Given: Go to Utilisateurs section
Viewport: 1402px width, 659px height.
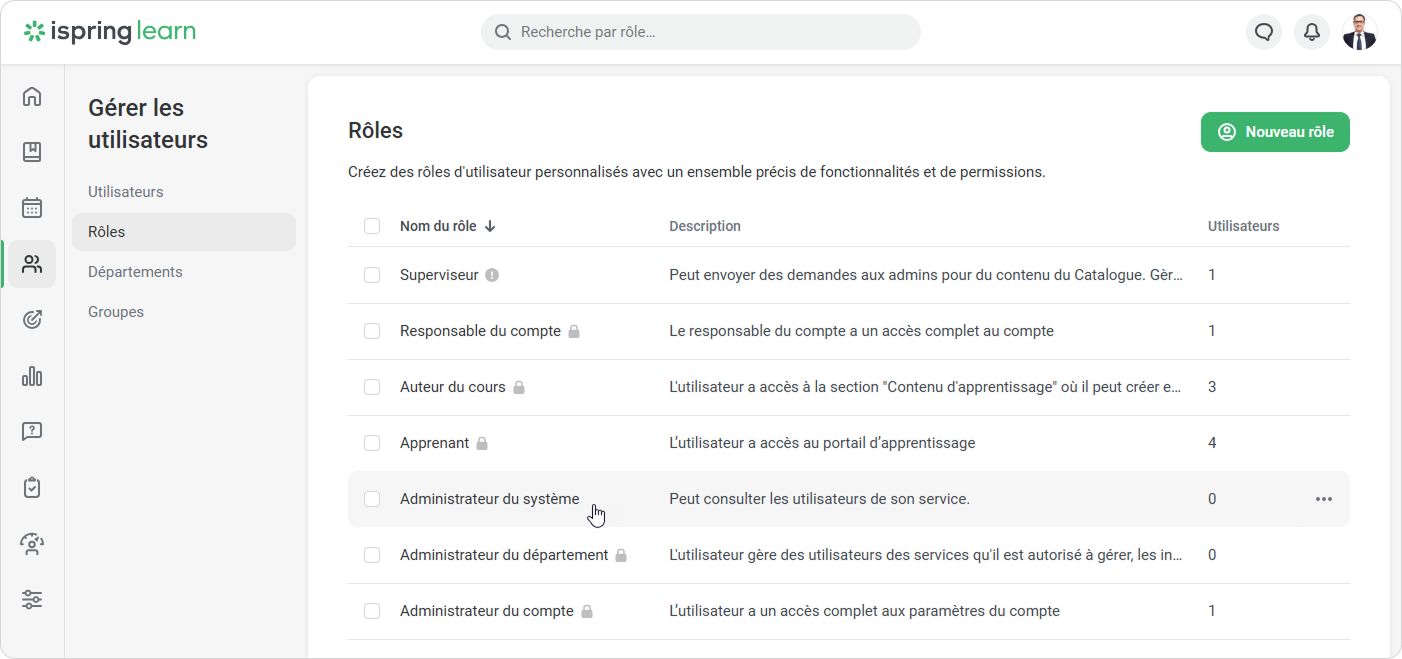Looking at the screenshot, I should click(126, 192).
